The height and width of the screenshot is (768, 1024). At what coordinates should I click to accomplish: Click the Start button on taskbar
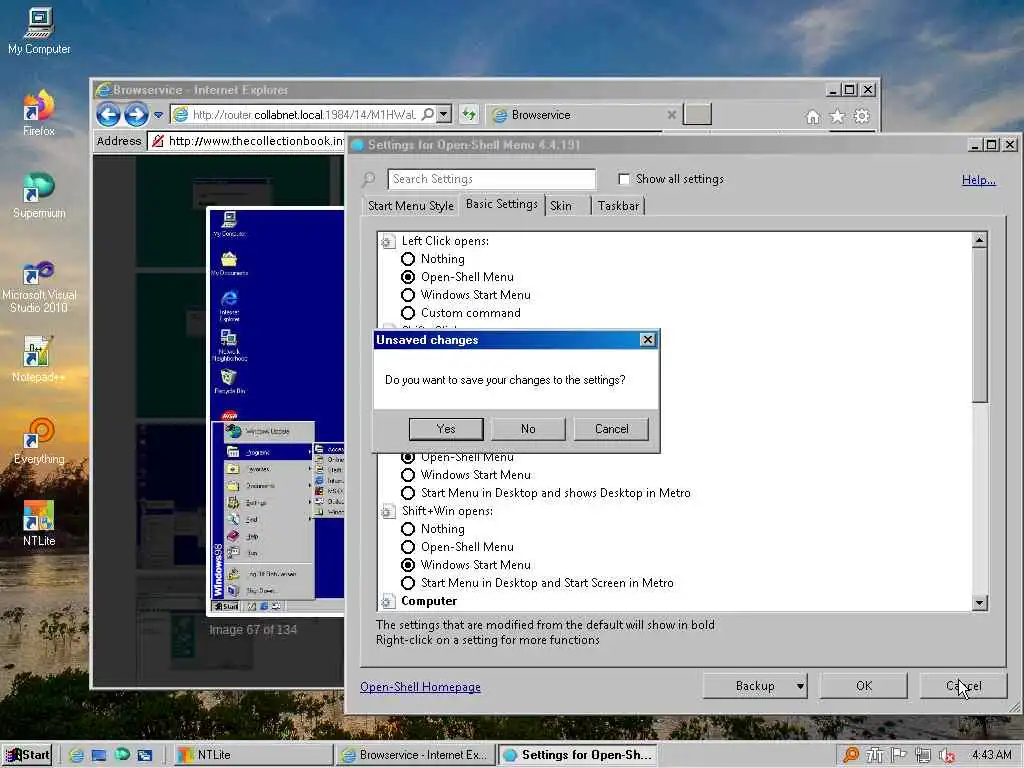[27, 755]
